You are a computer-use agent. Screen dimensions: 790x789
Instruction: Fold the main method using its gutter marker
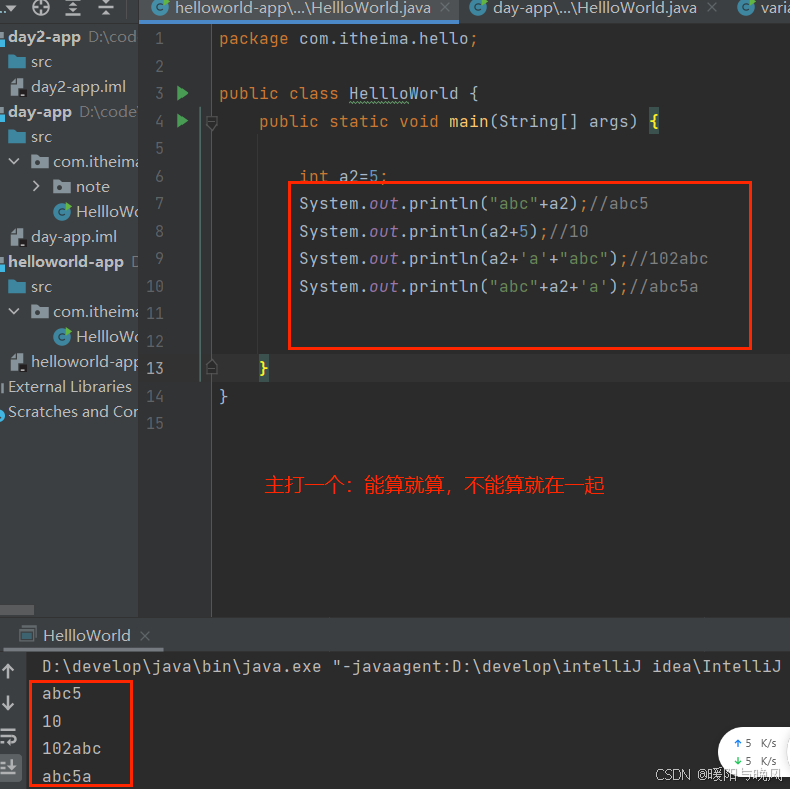[212, 122]
